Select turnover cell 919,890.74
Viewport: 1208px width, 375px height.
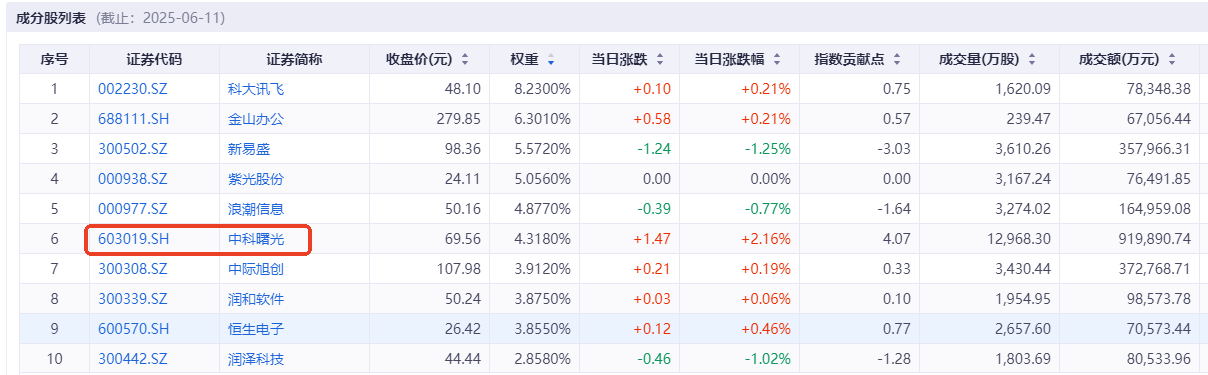click(x=1155, y=239)
